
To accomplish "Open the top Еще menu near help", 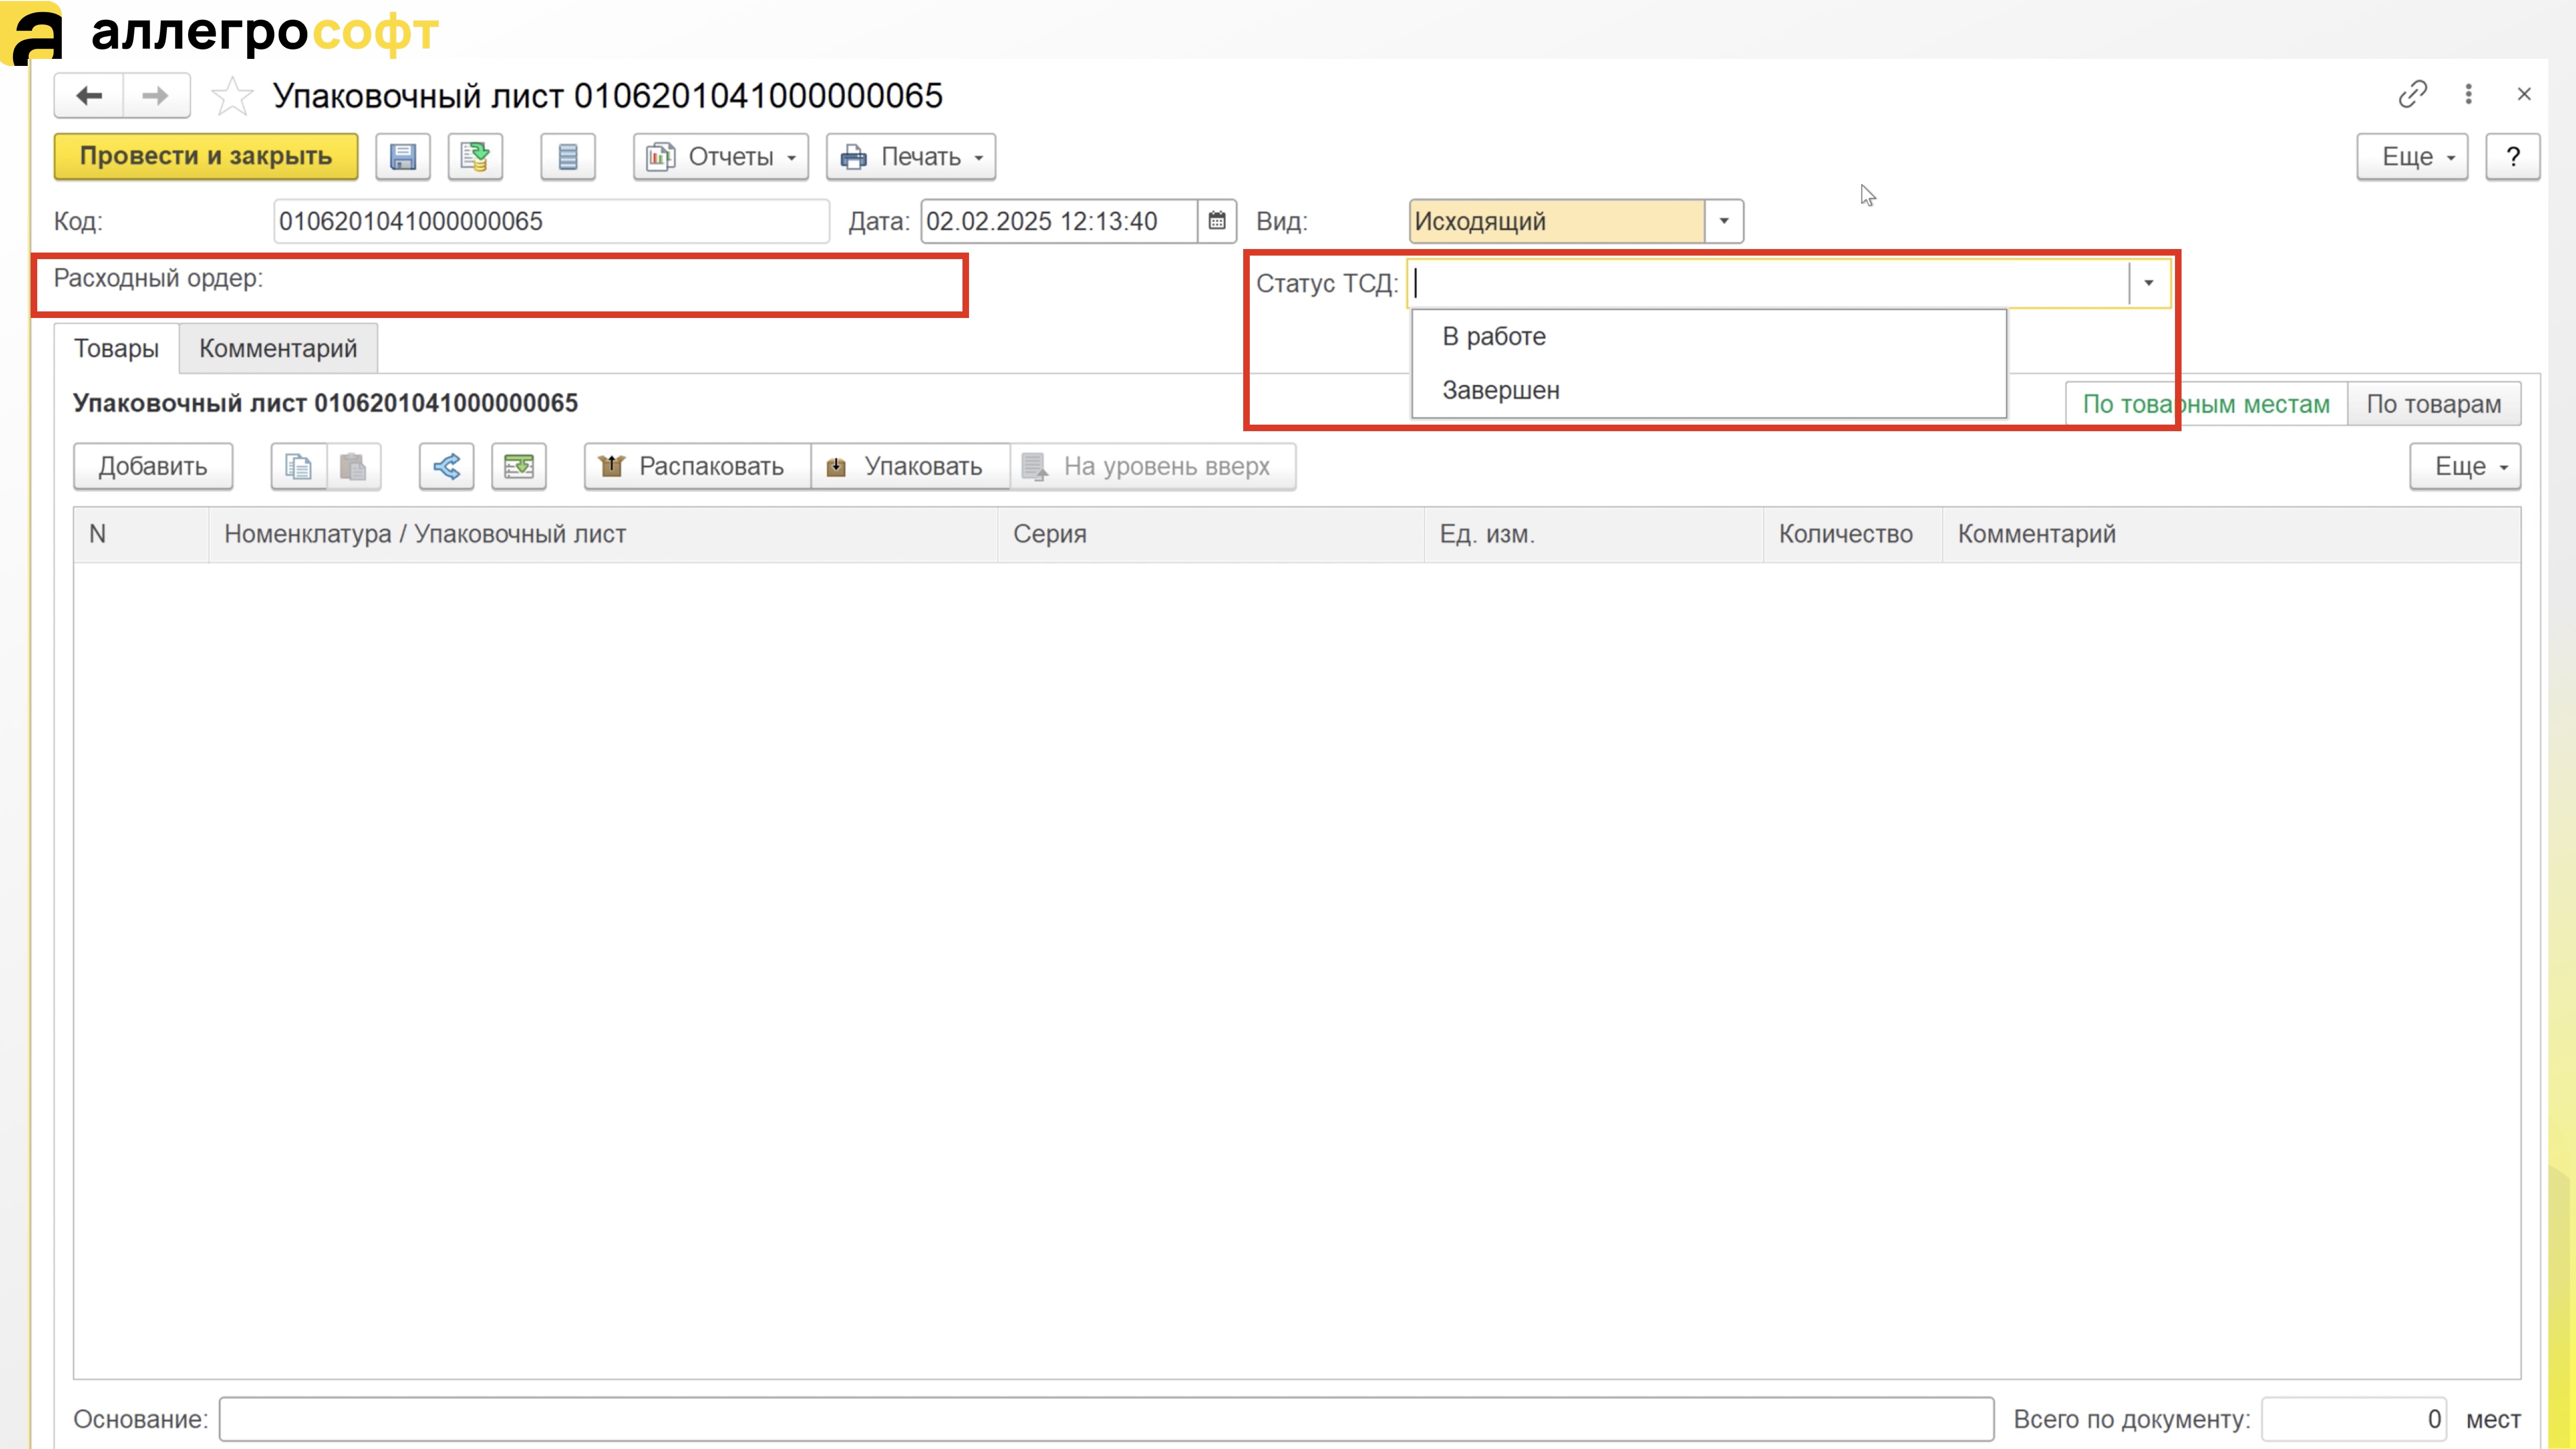I will point(2412,157).
